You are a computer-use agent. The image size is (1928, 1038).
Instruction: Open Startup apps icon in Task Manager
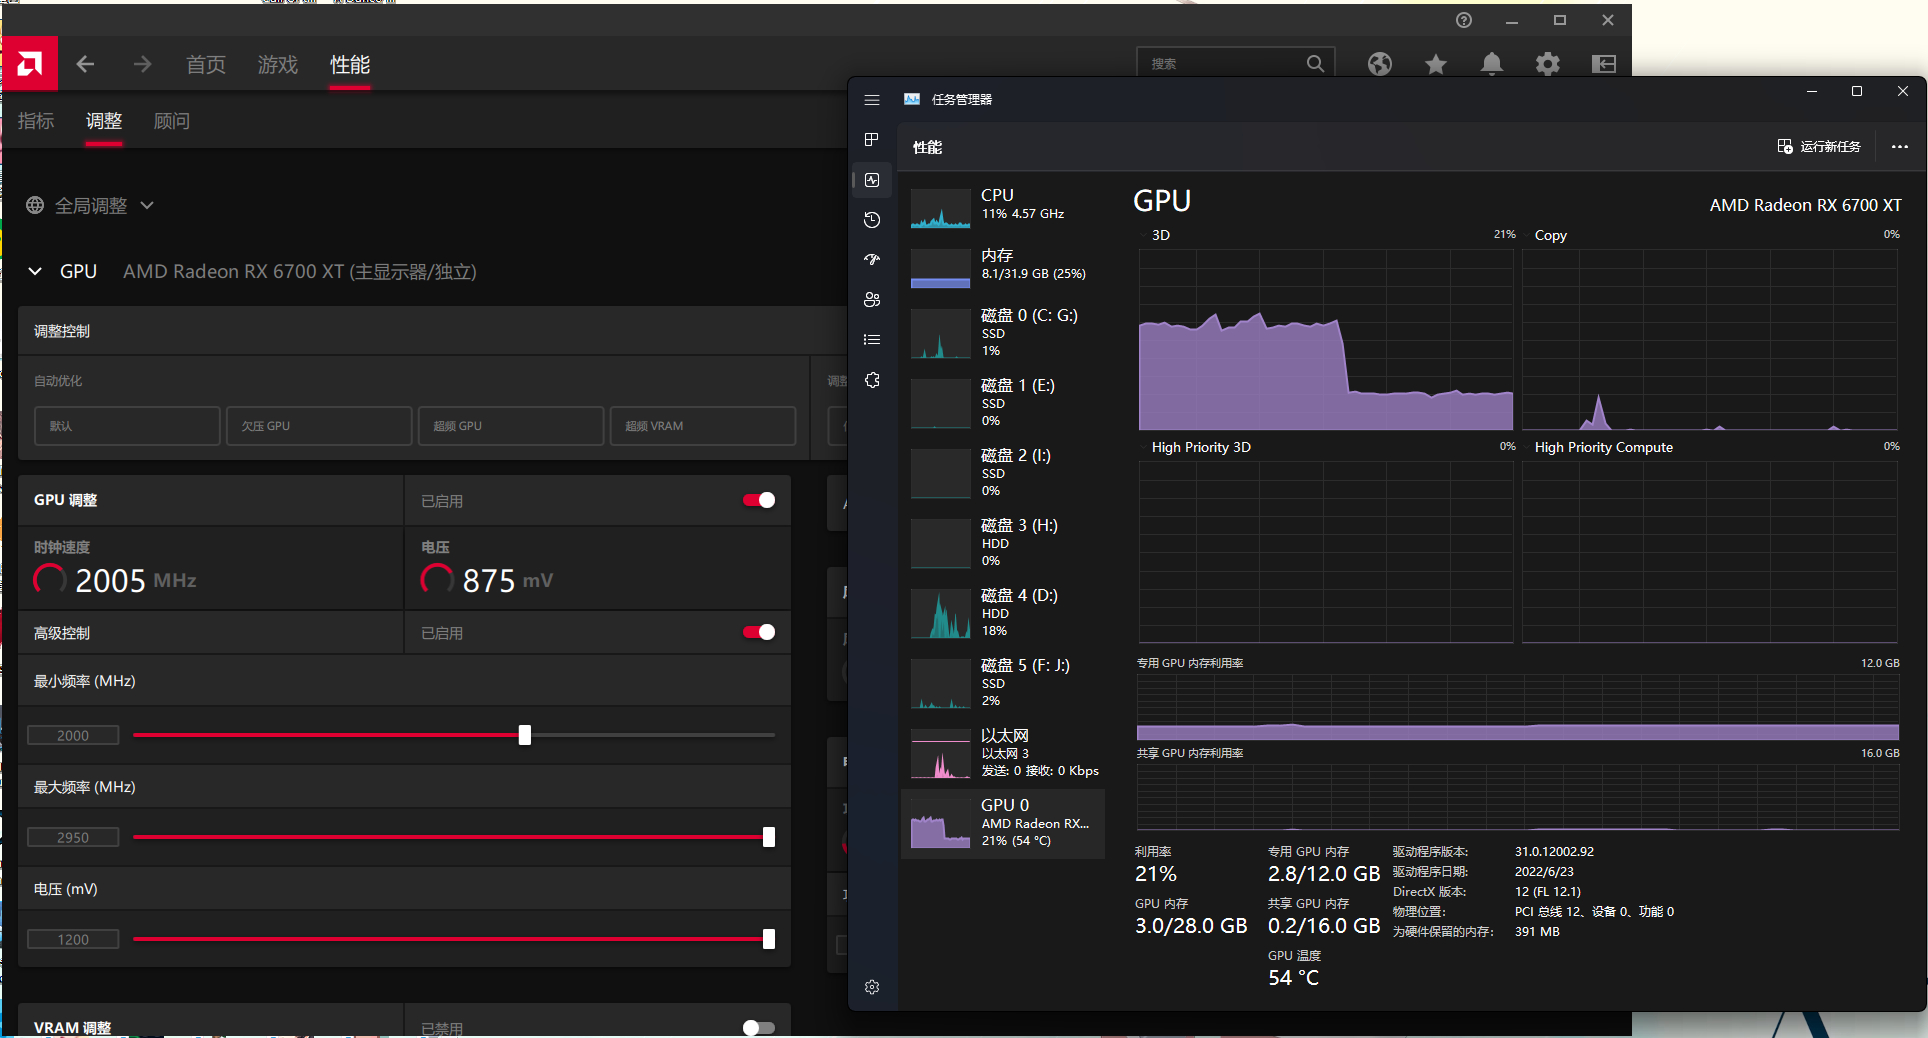872,259
